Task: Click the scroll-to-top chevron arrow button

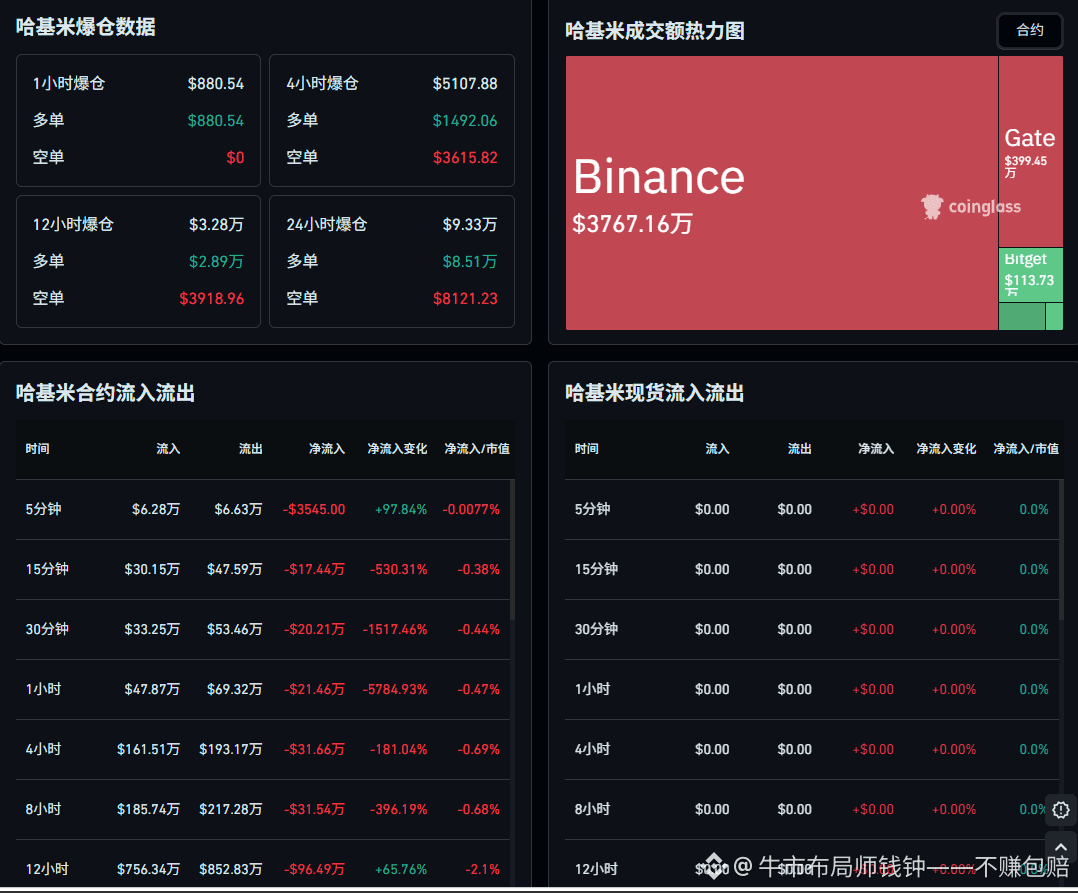Action: (x=1061, y=847)
